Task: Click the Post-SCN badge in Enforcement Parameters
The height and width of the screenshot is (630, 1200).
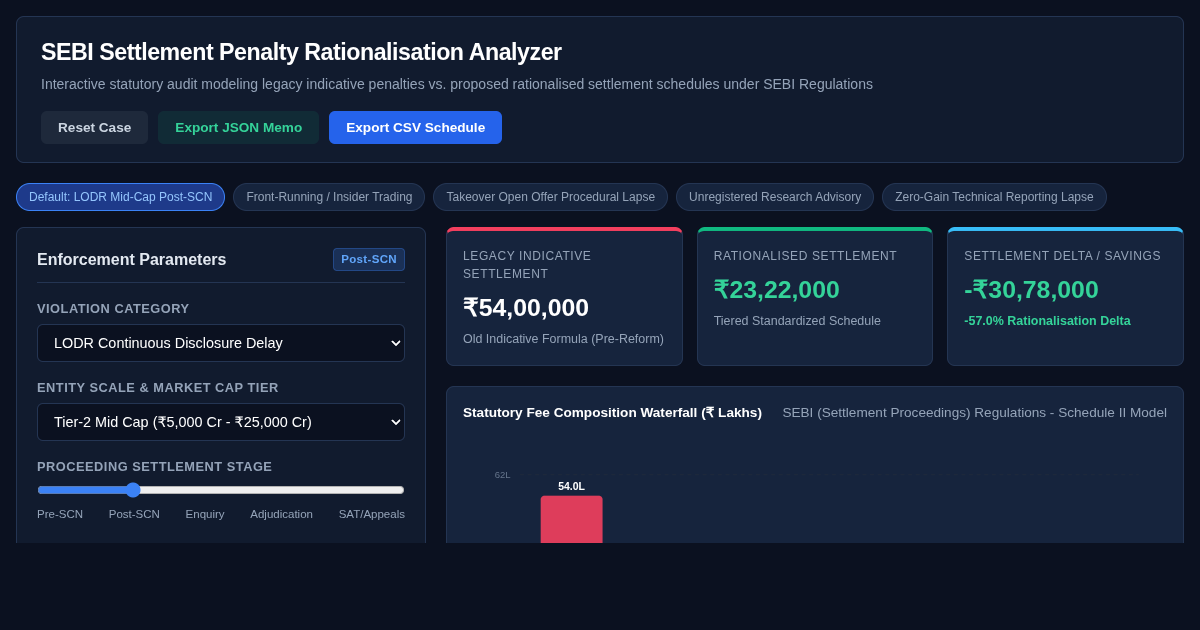Action: pyautogui.click(x=369, y=259)
